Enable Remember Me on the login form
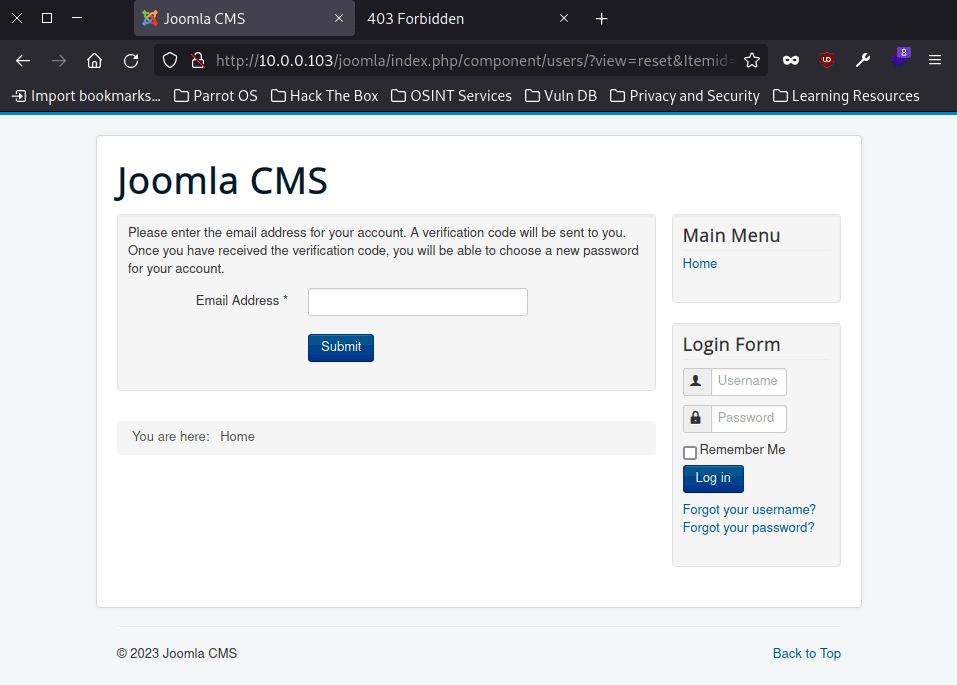 [689, 452]
